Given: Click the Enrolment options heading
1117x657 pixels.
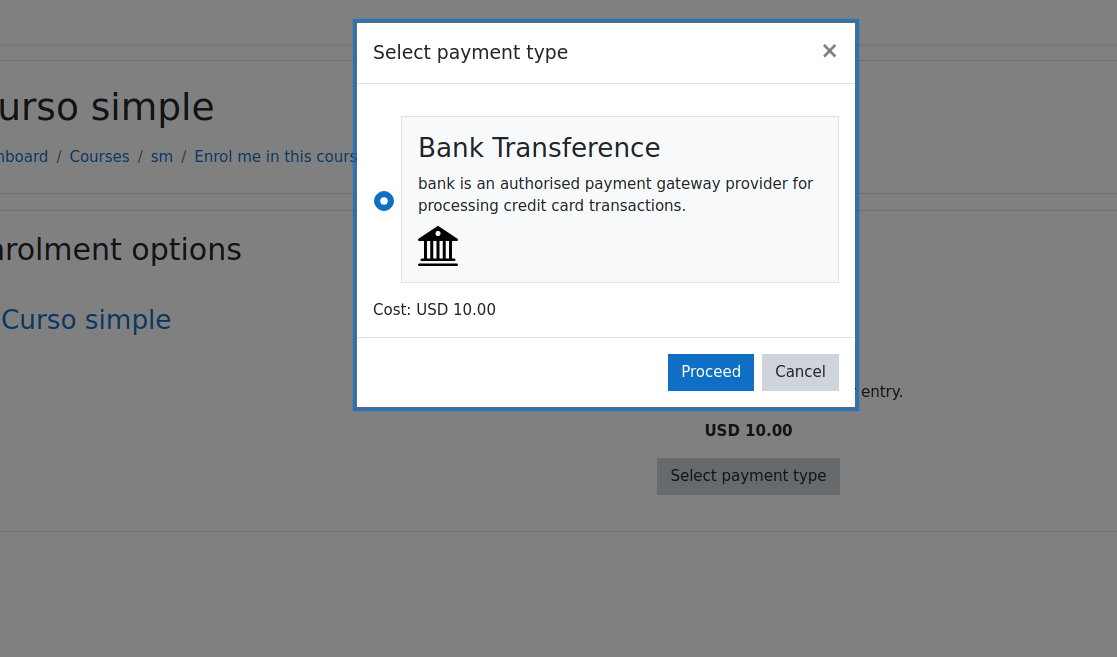Looking at the screenshot, I should click(x=120, y=249).
